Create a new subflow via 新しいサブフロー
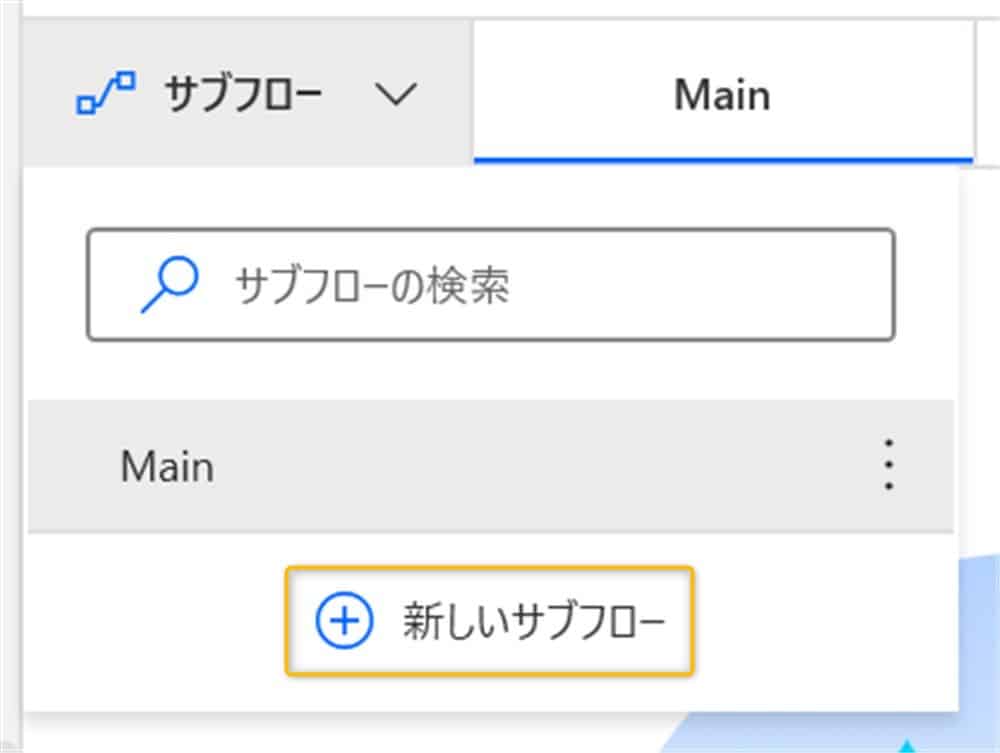This screenshot has height=753, width=1000. pyautogui.click(x=490, y=622)
